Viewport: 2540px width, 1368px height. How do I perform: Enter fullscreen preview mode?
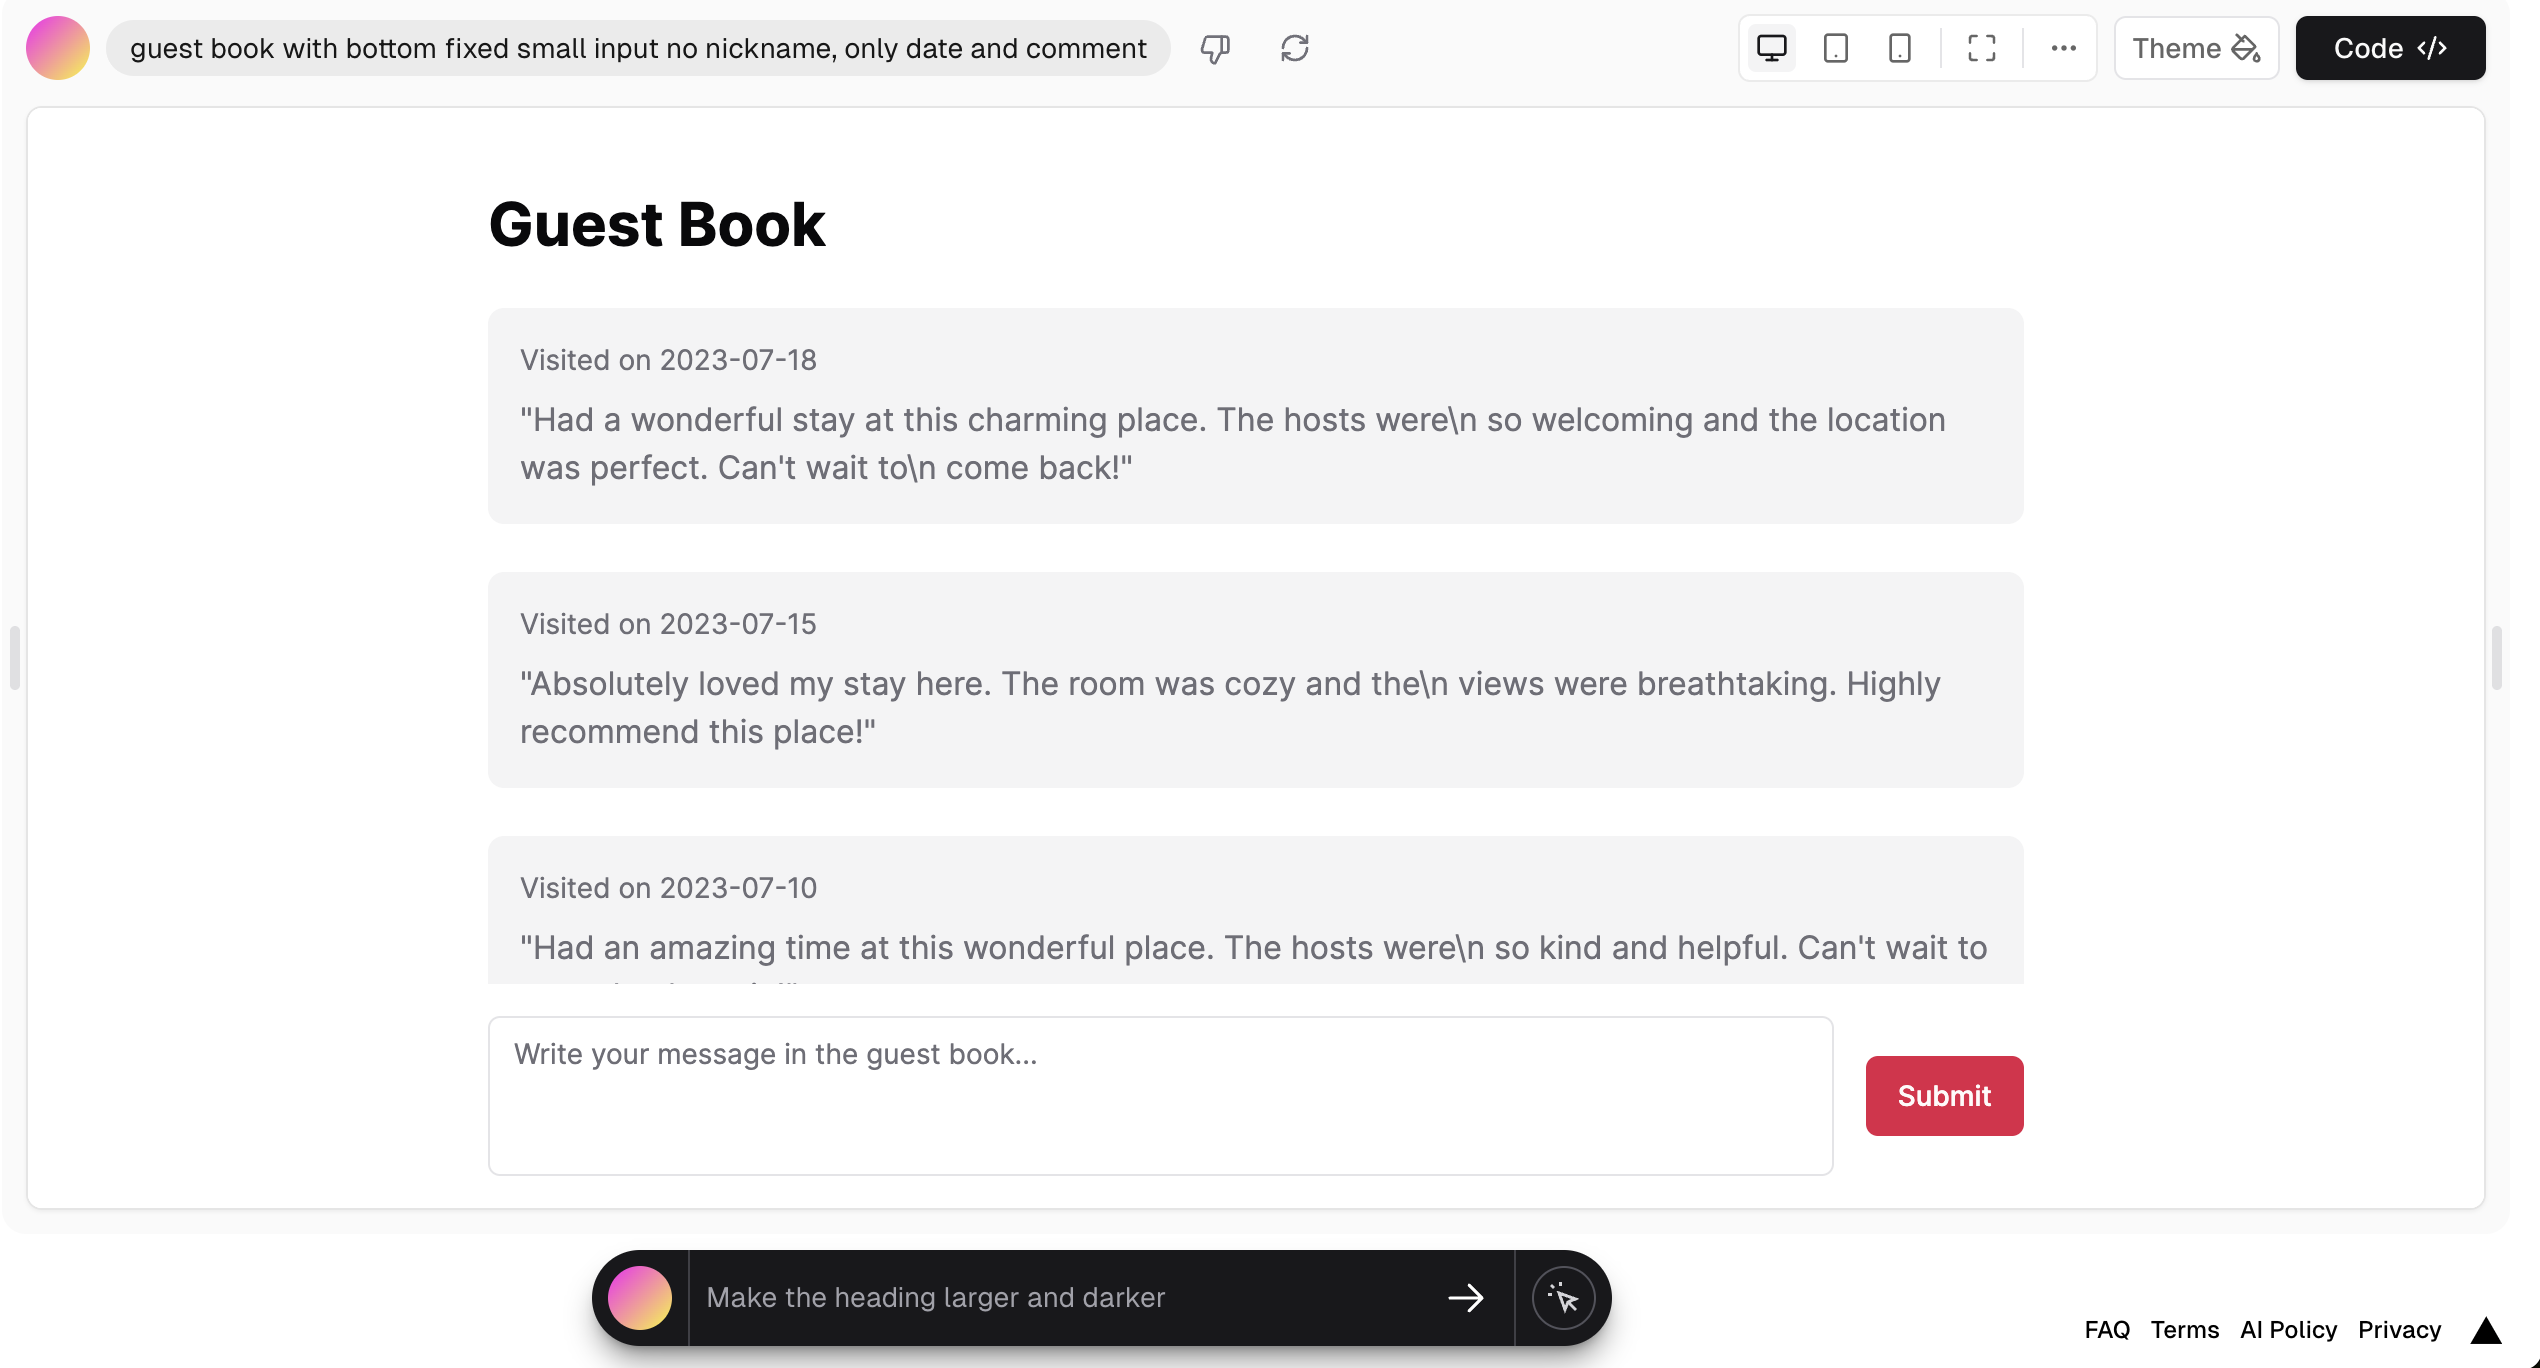1981,48
